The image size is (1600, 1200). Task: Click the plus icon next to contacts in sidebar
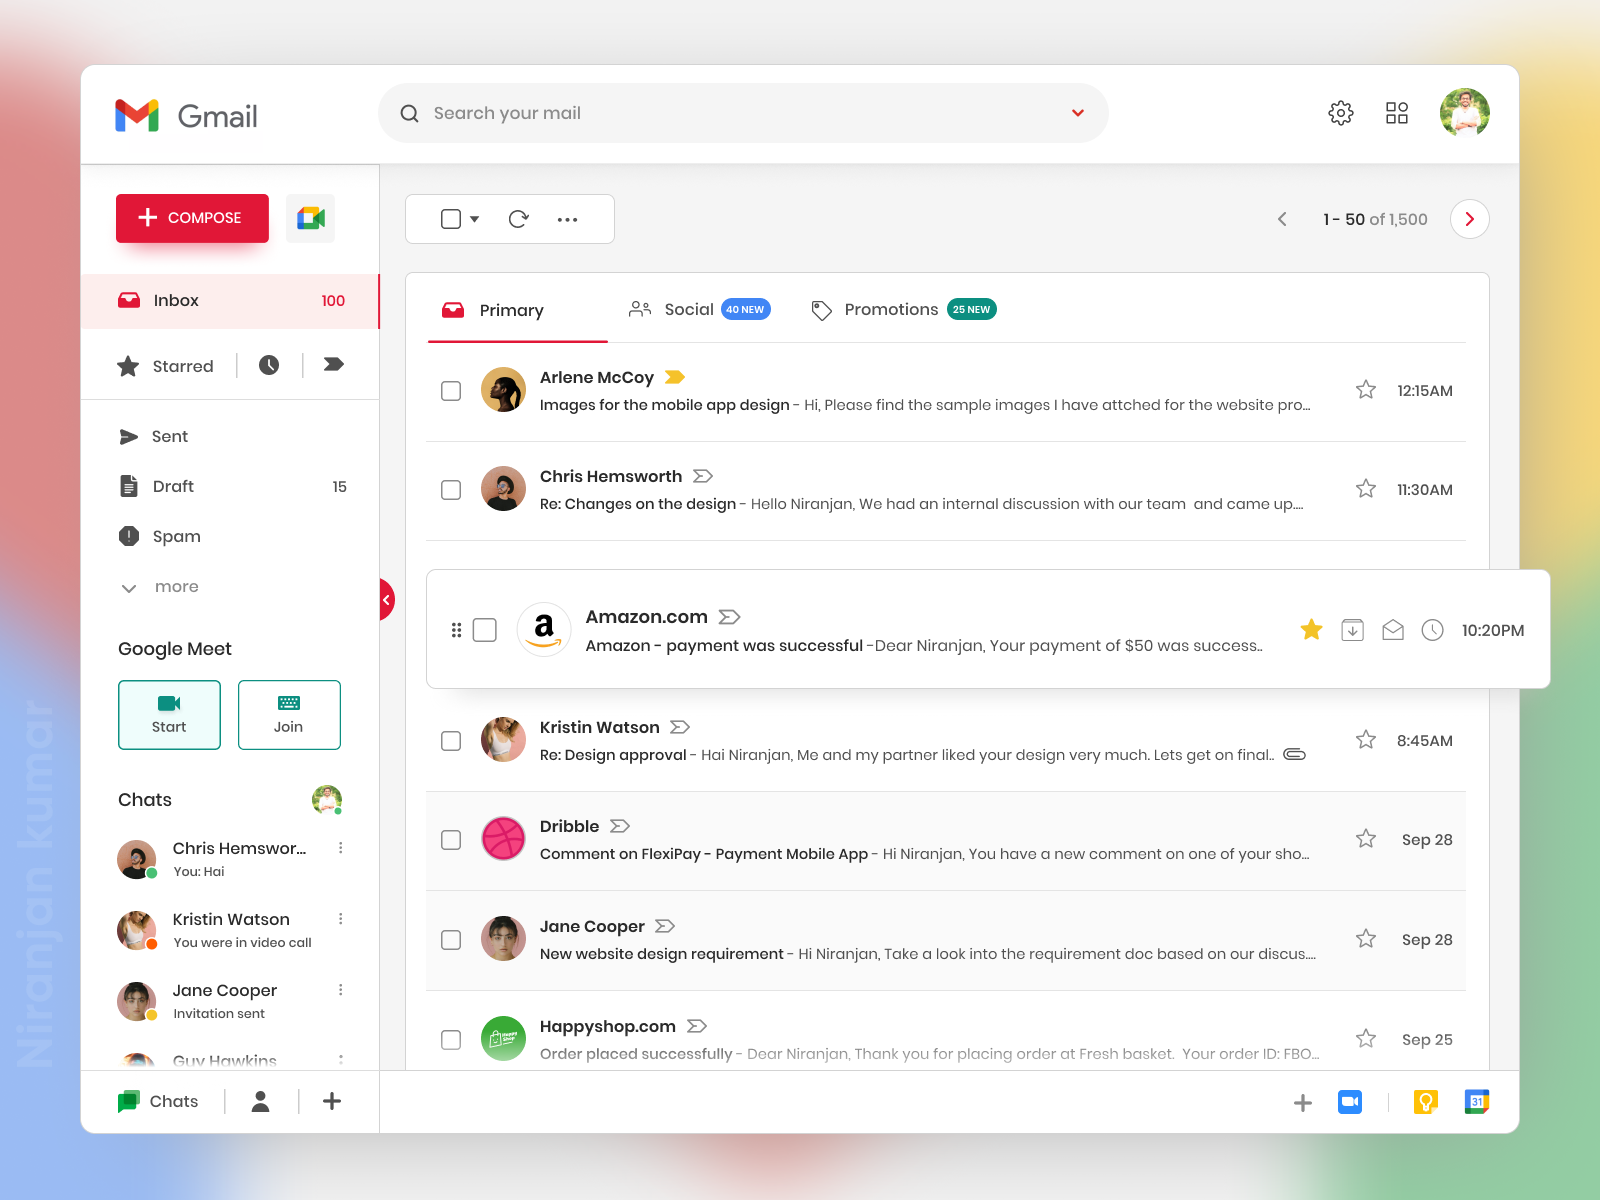[332, 1101]
